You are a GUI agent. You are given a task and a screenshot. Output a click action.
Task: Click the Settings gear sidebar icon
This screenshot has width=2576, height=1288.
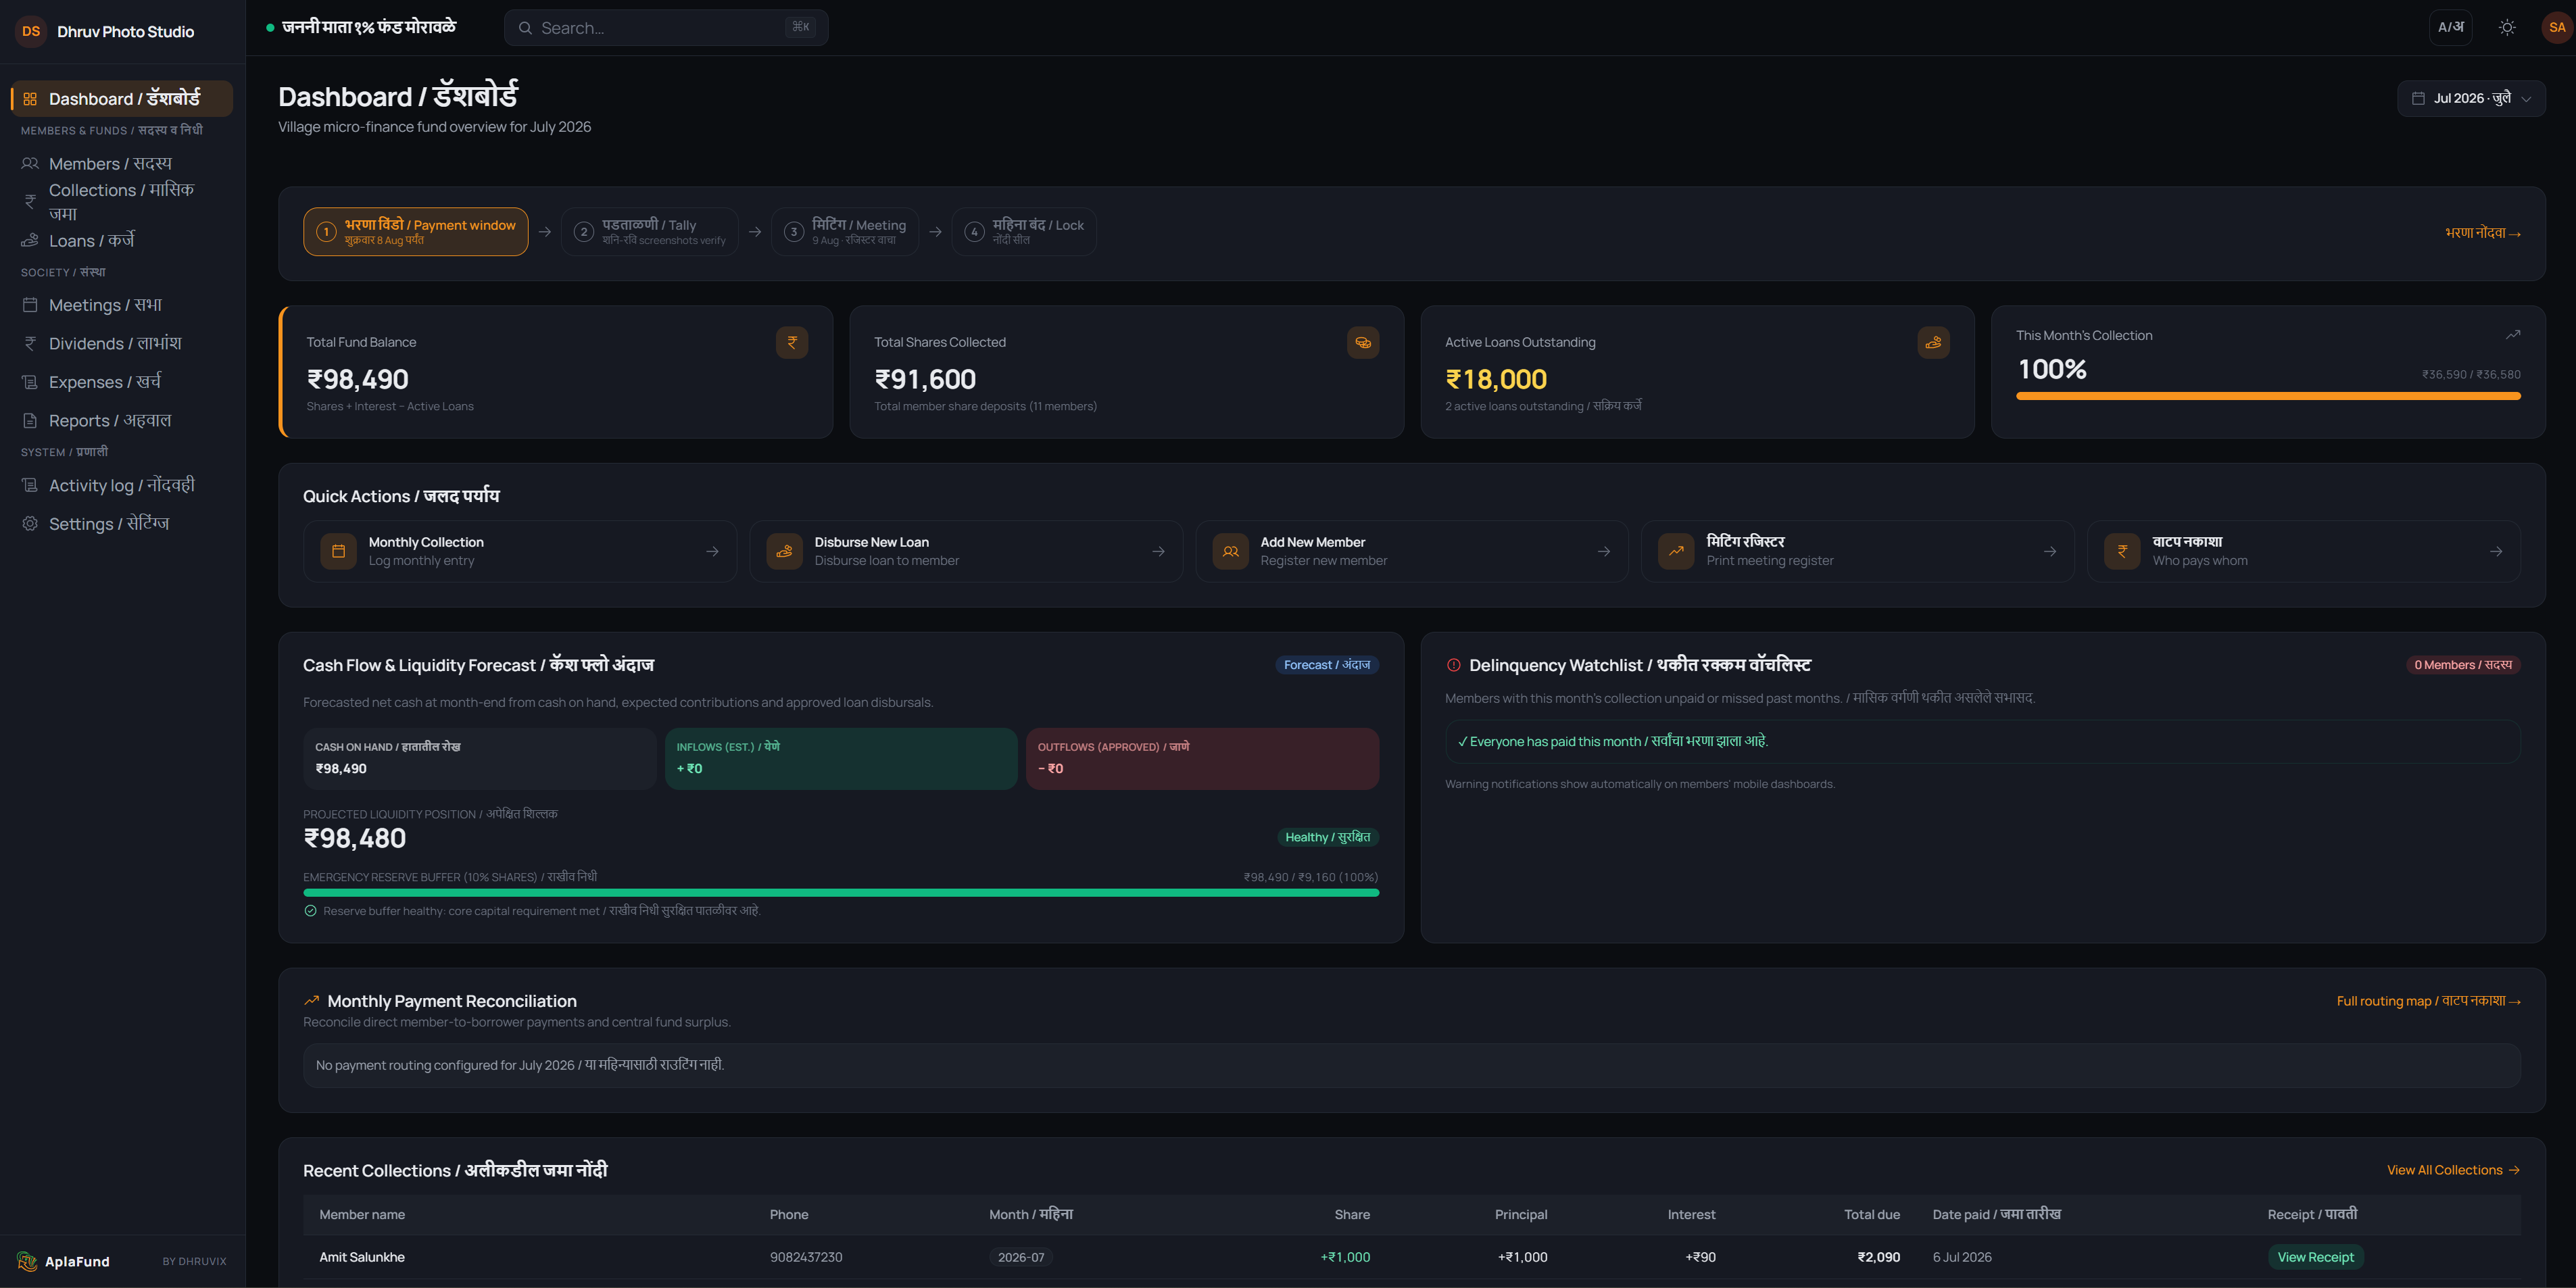(30, 524)
